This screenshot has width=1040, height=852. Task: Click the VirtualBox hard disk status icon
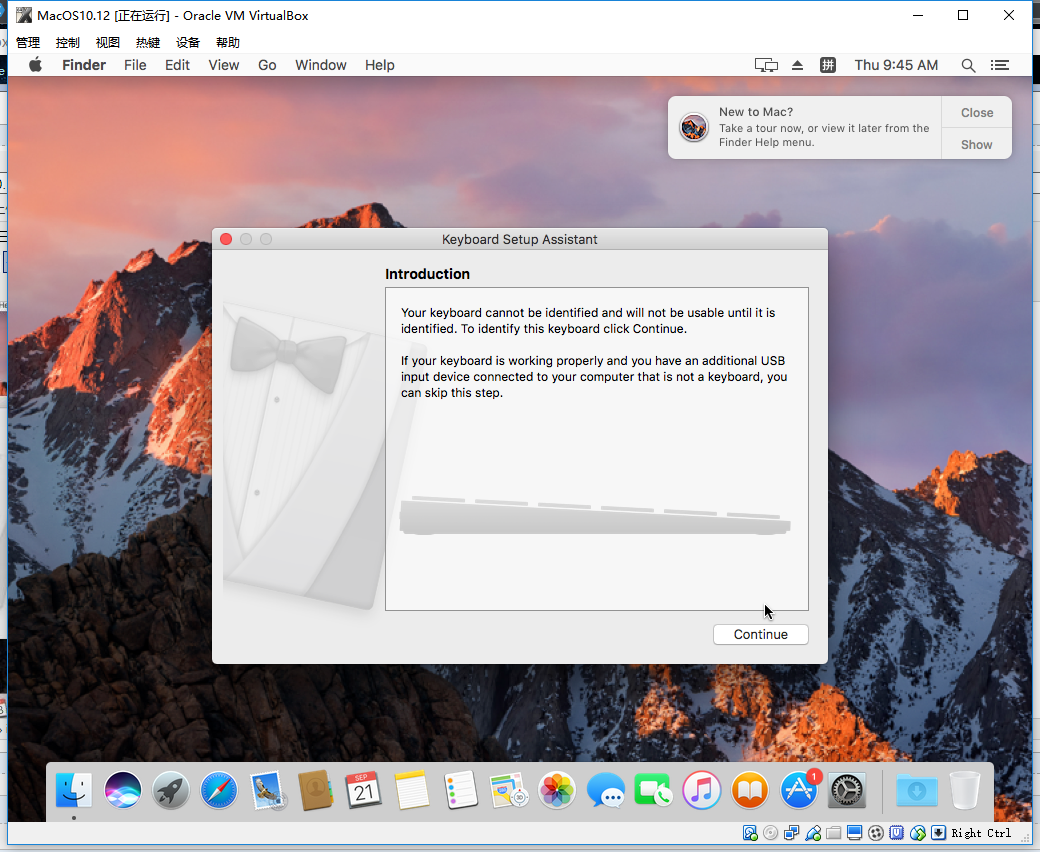pos(750,832)
